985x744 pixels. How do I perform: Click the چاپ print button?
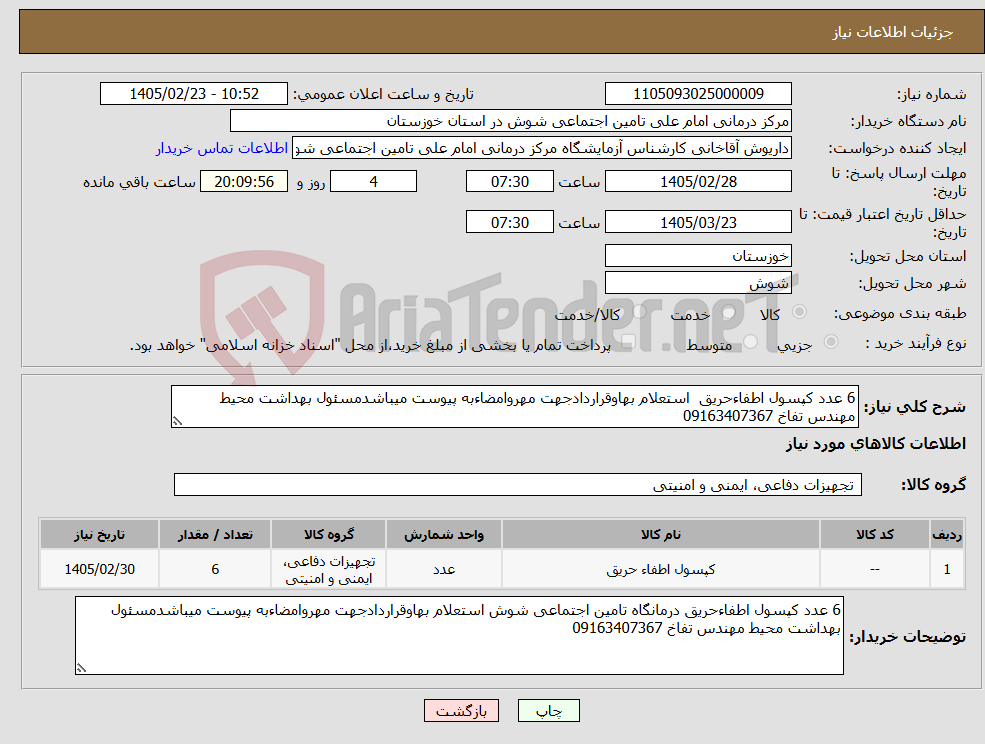pyautogui.click(x=548, y=711)
